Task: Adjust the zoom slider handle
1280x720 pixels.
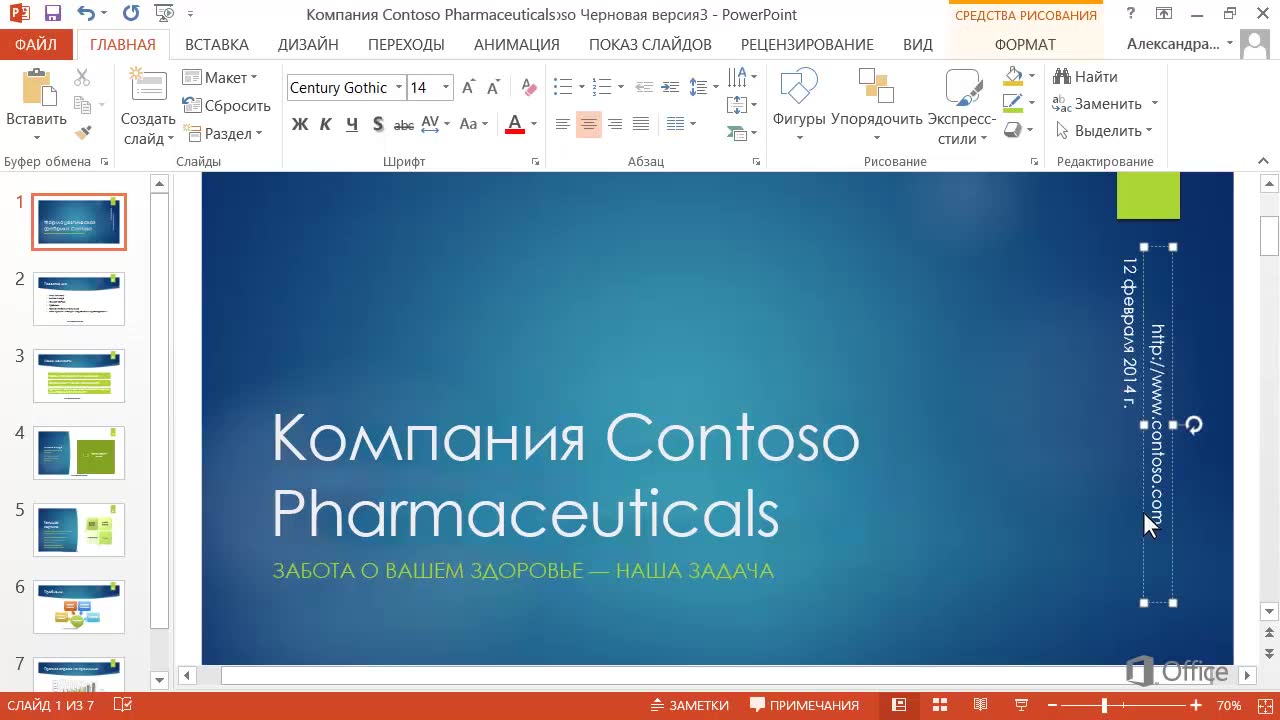Action: point(1104,705)
